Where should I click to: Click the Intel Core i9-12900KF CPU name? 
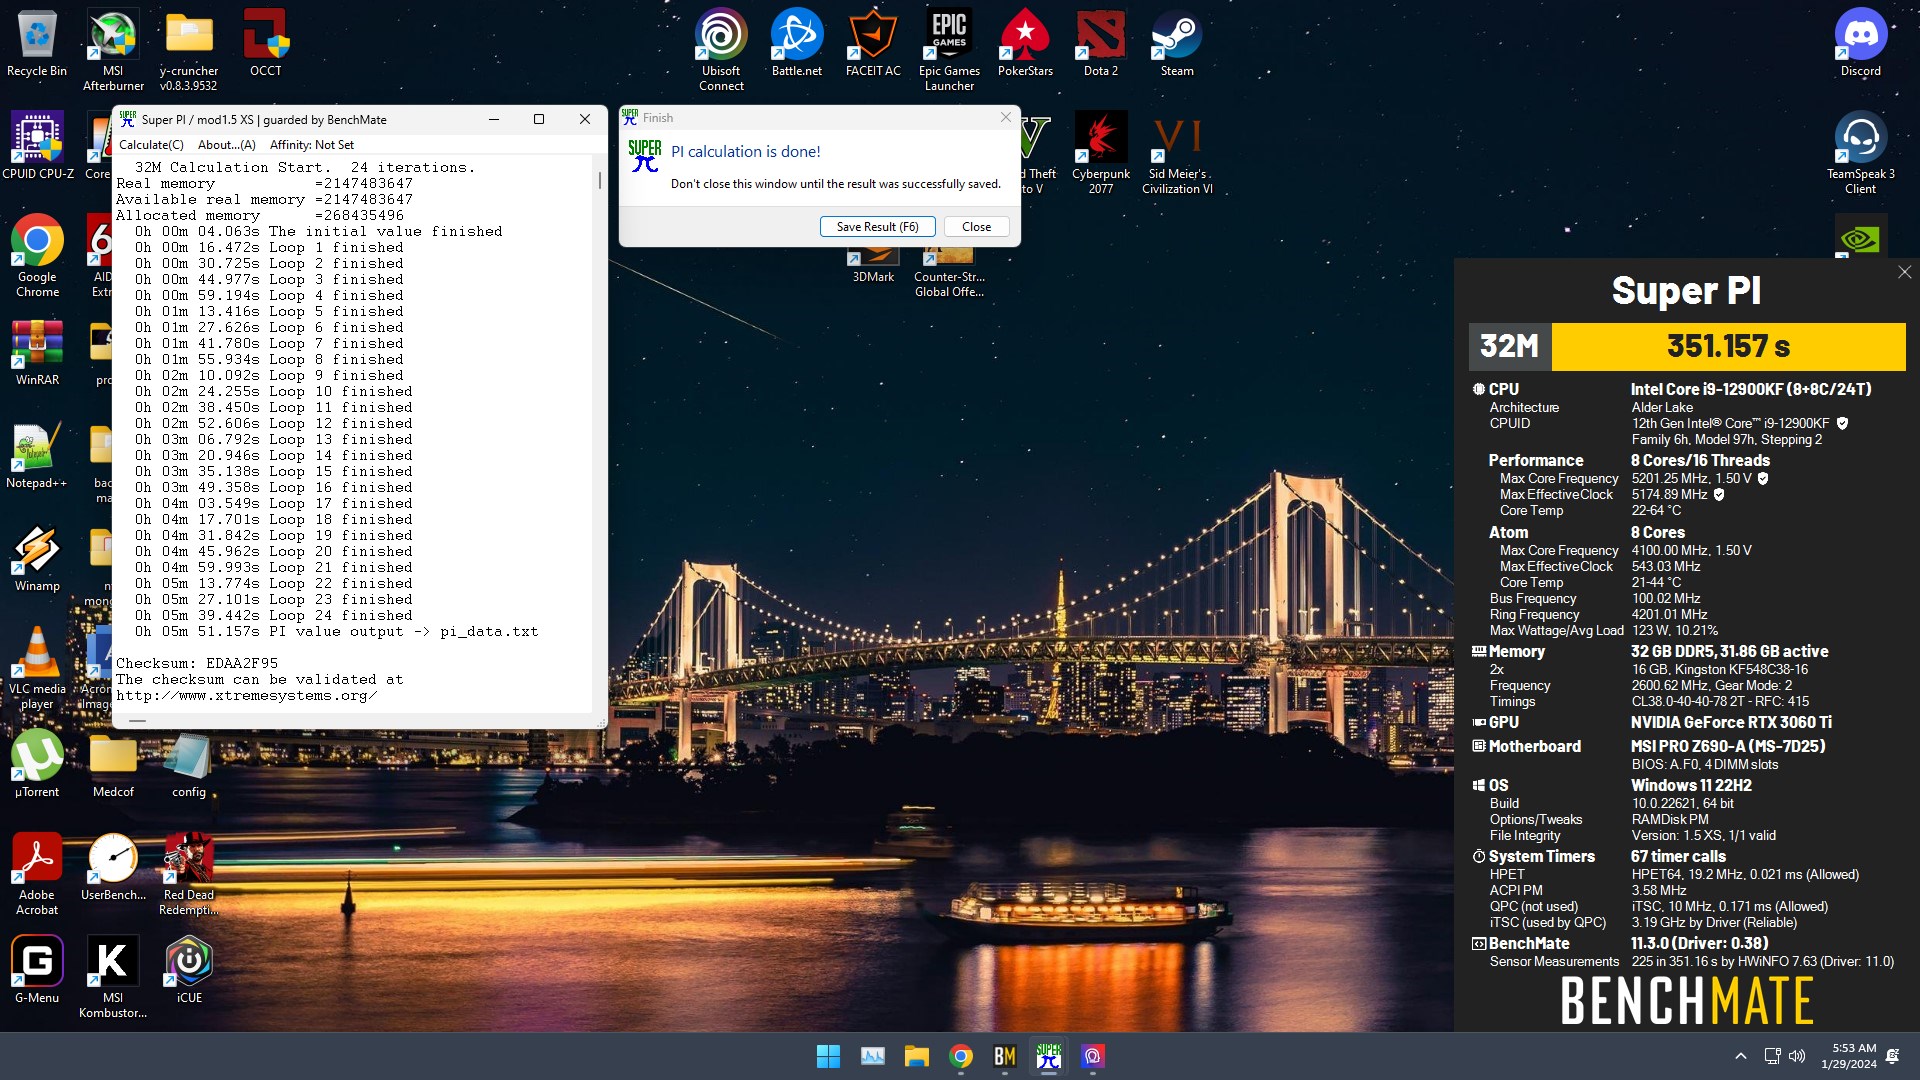(1751, 389)
